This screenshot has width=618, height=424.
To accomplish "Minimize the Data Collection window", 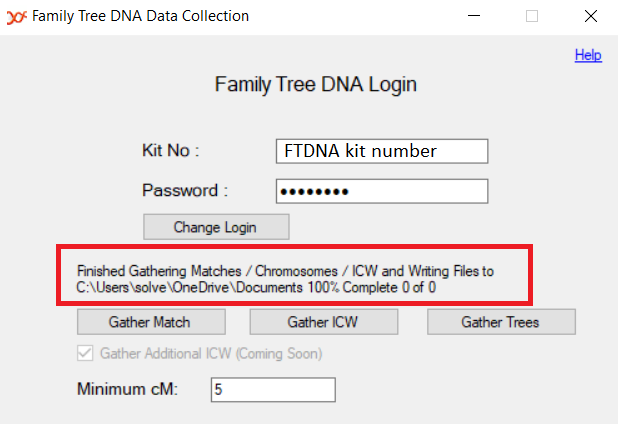I will pyautogui.click(x=474, y=16).
